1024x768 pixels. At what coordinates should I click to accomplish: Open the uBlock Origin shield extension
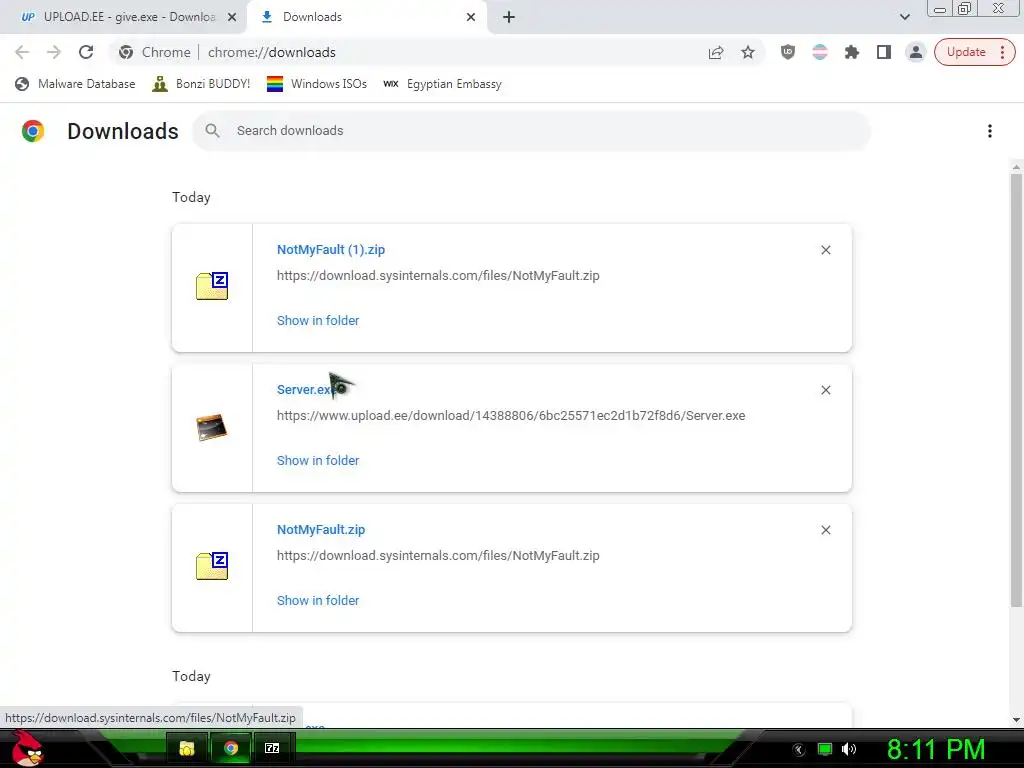788,52
